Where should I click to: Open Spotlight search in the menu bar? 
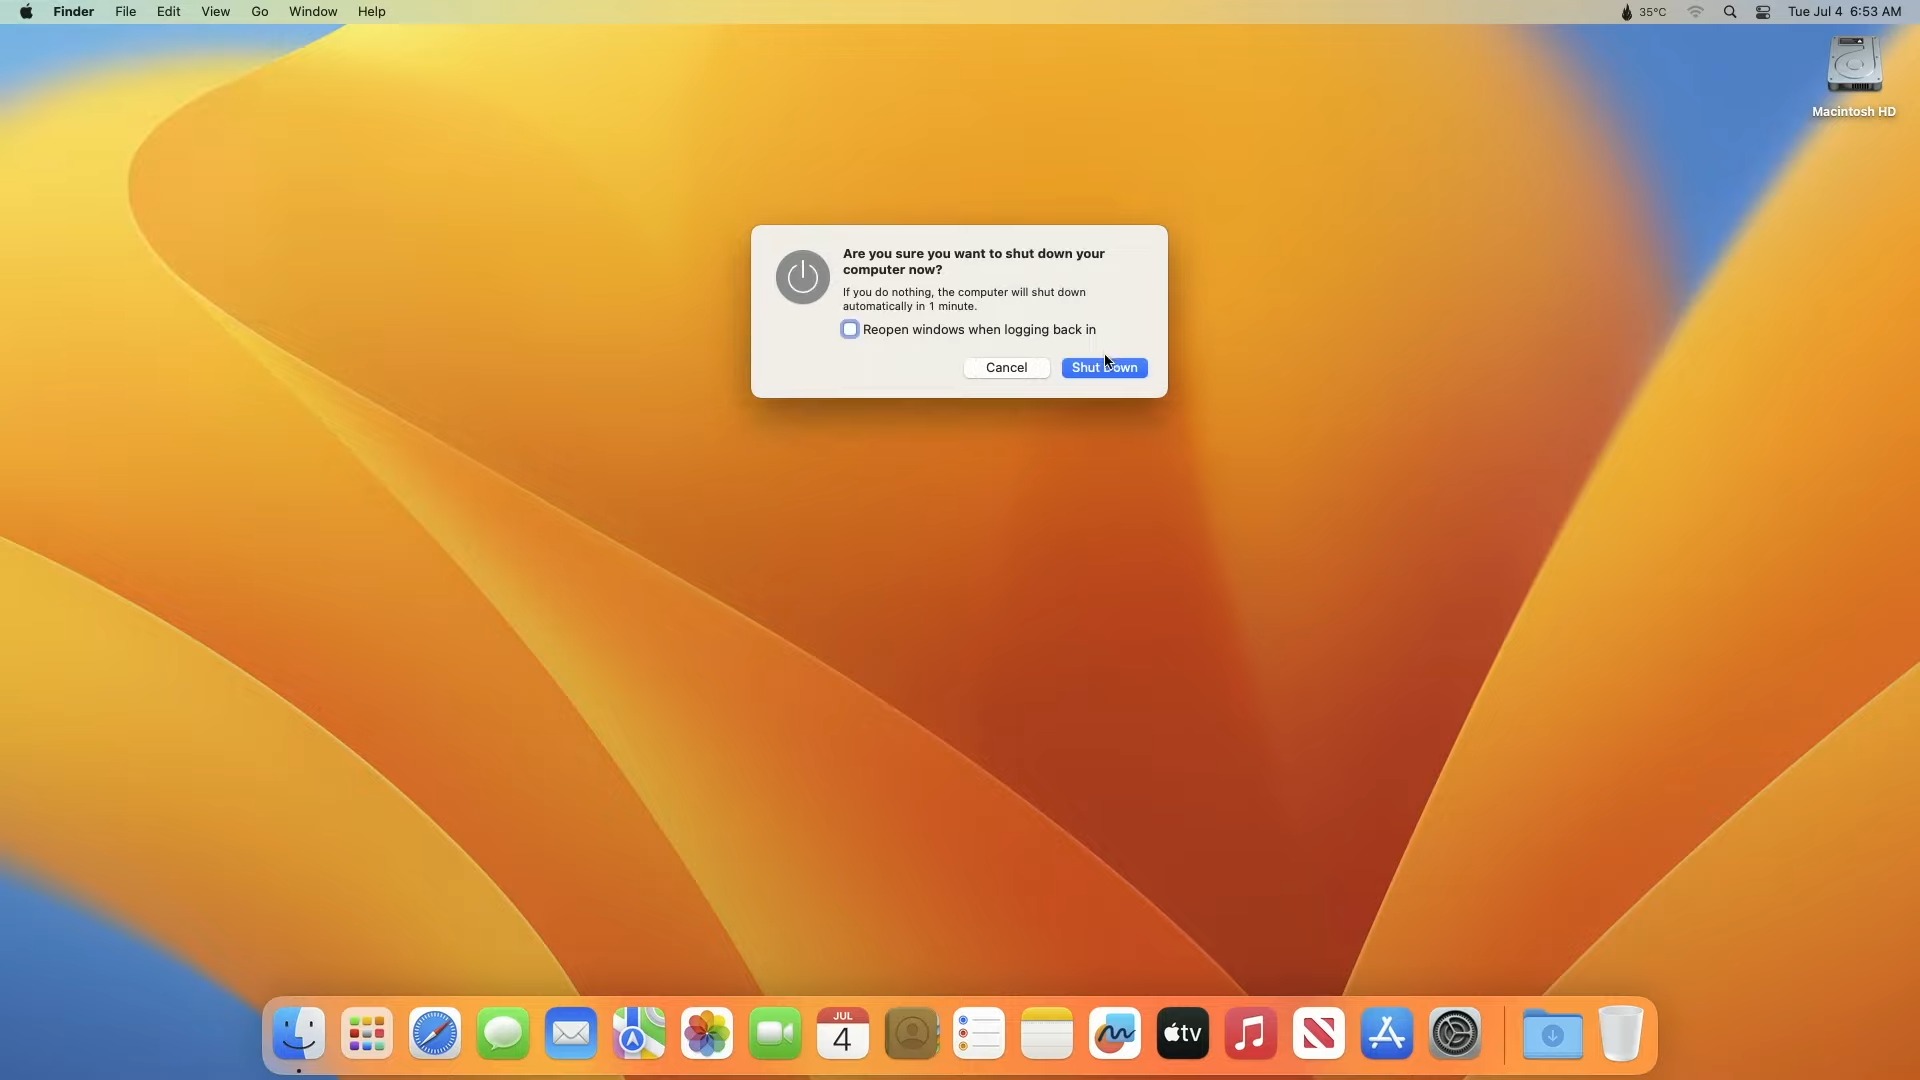coord(1729,11)
